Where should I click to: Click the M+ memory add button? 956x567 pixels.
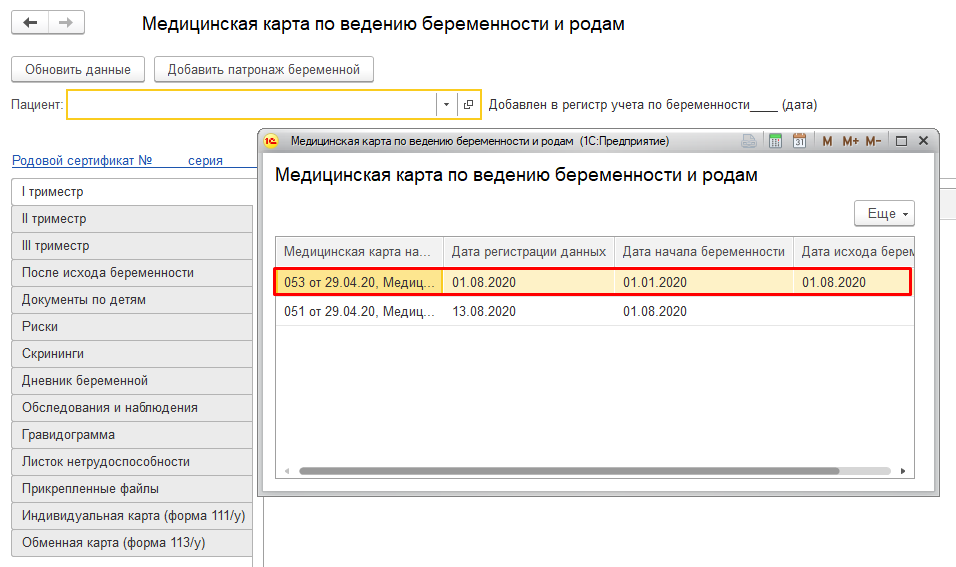(850, 141)
